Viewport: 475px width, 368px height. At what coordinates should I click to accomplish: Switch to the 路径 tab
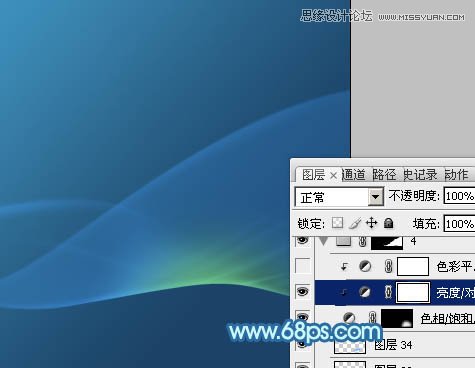point(384,175)
